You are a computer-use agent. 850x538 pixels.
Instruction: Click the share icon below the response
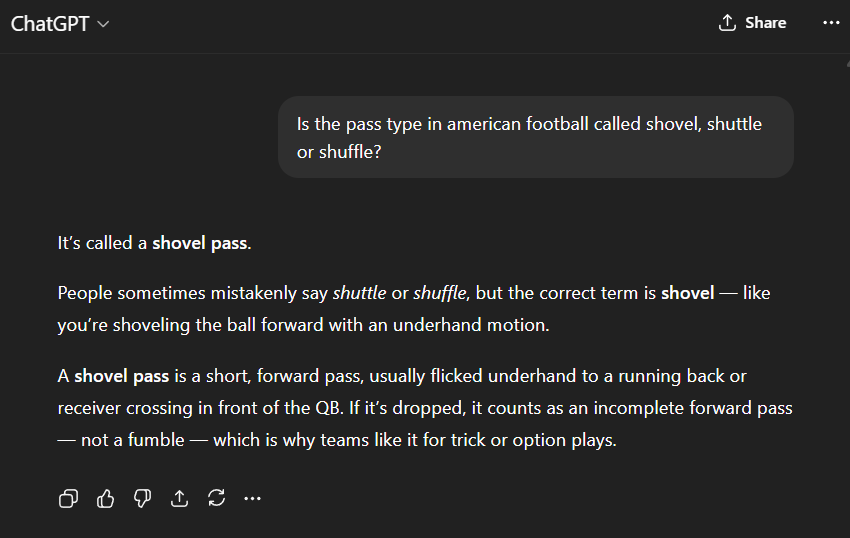click(x=179, y=498)
